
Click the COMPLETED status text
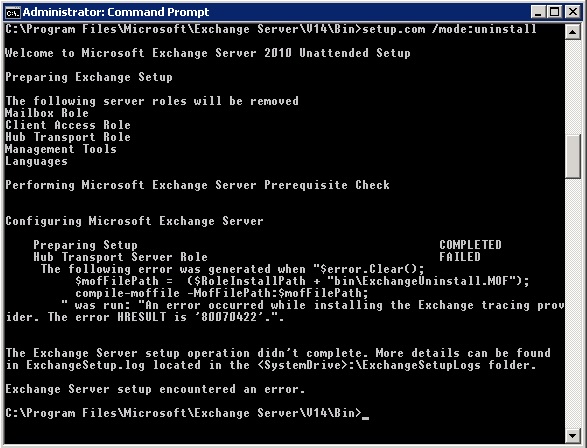tap(470, 245)
